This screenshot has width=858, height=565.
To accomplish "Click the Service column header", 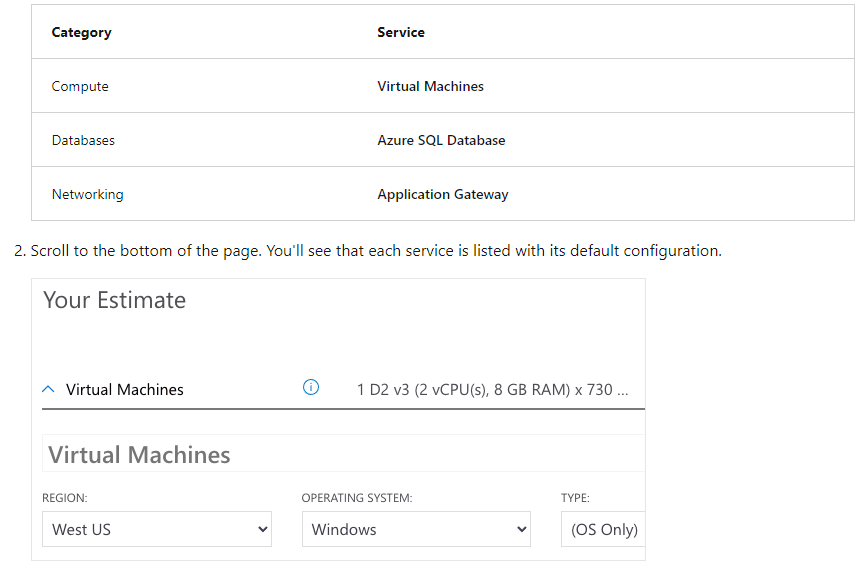I will (x=401, y=32).
